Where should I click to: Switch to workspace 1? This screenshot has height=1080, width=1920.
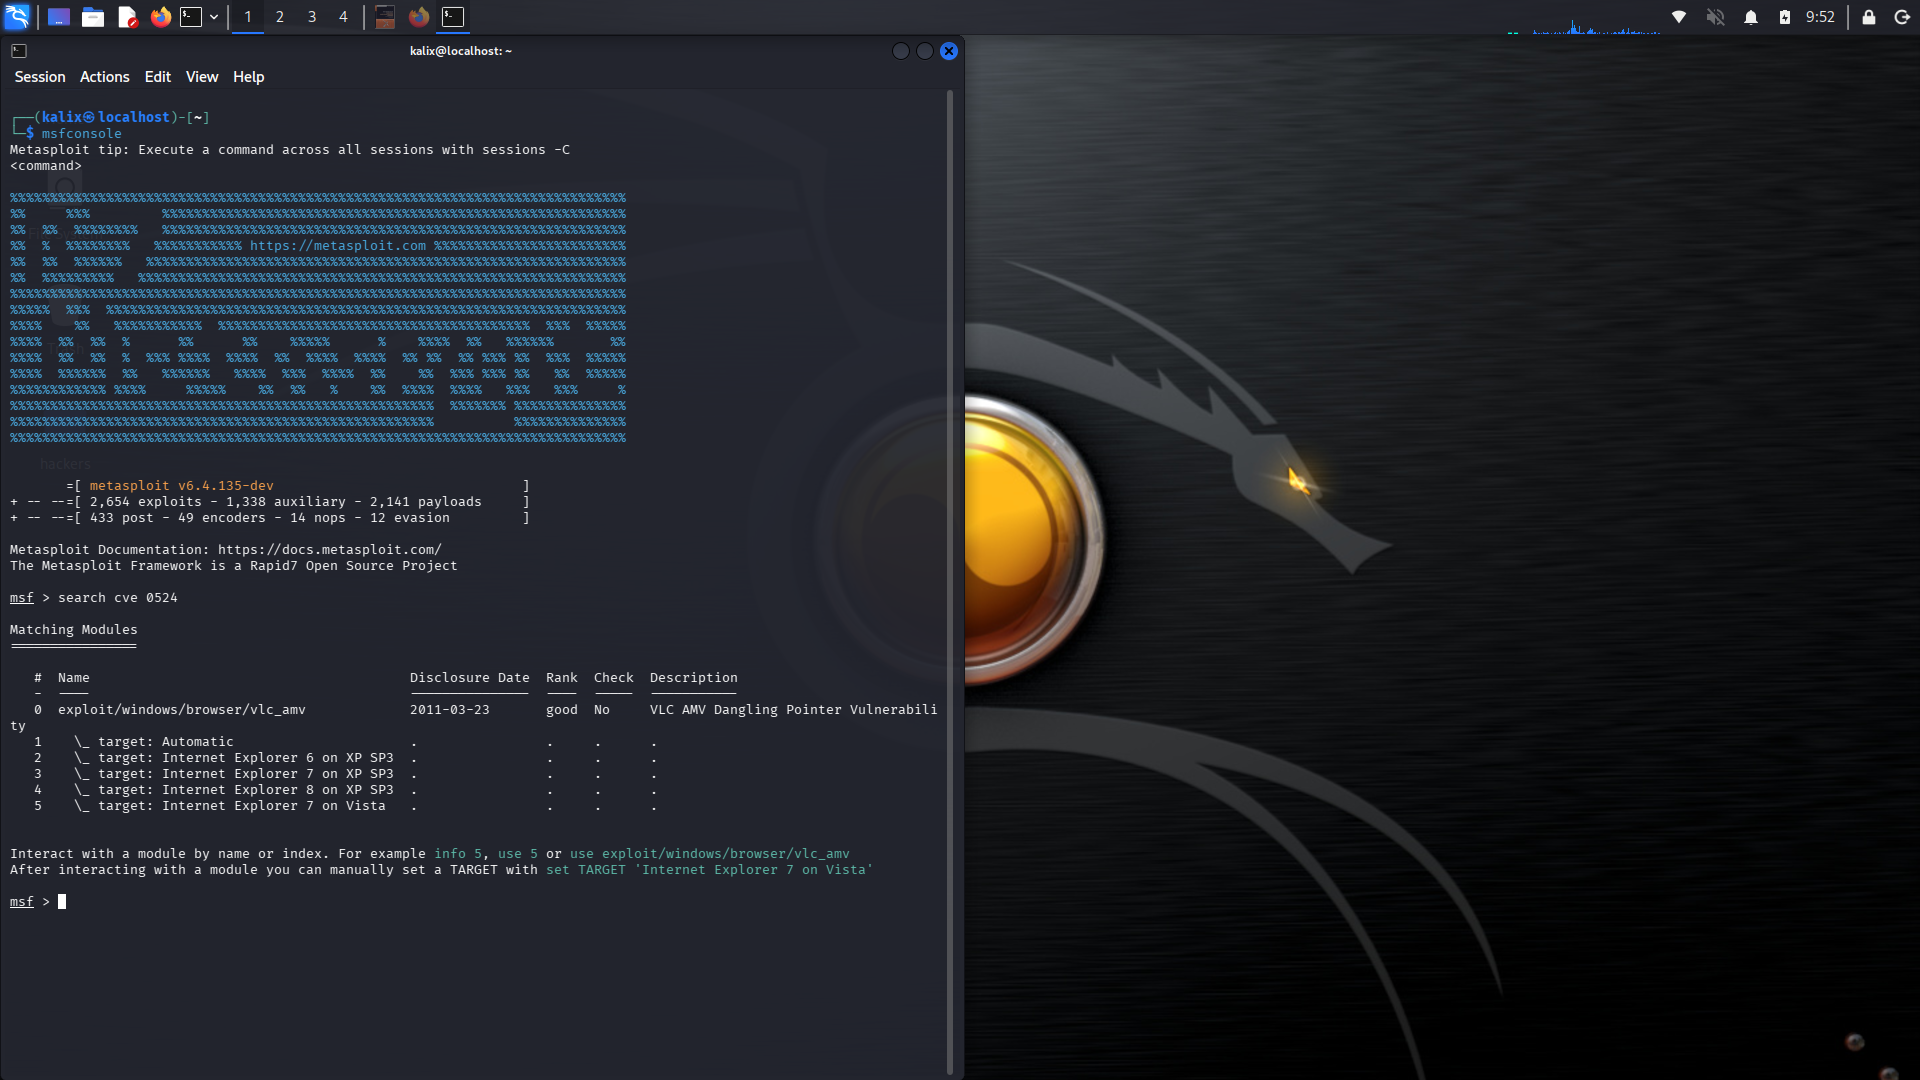pyautogui.click(x=248, y=17)
